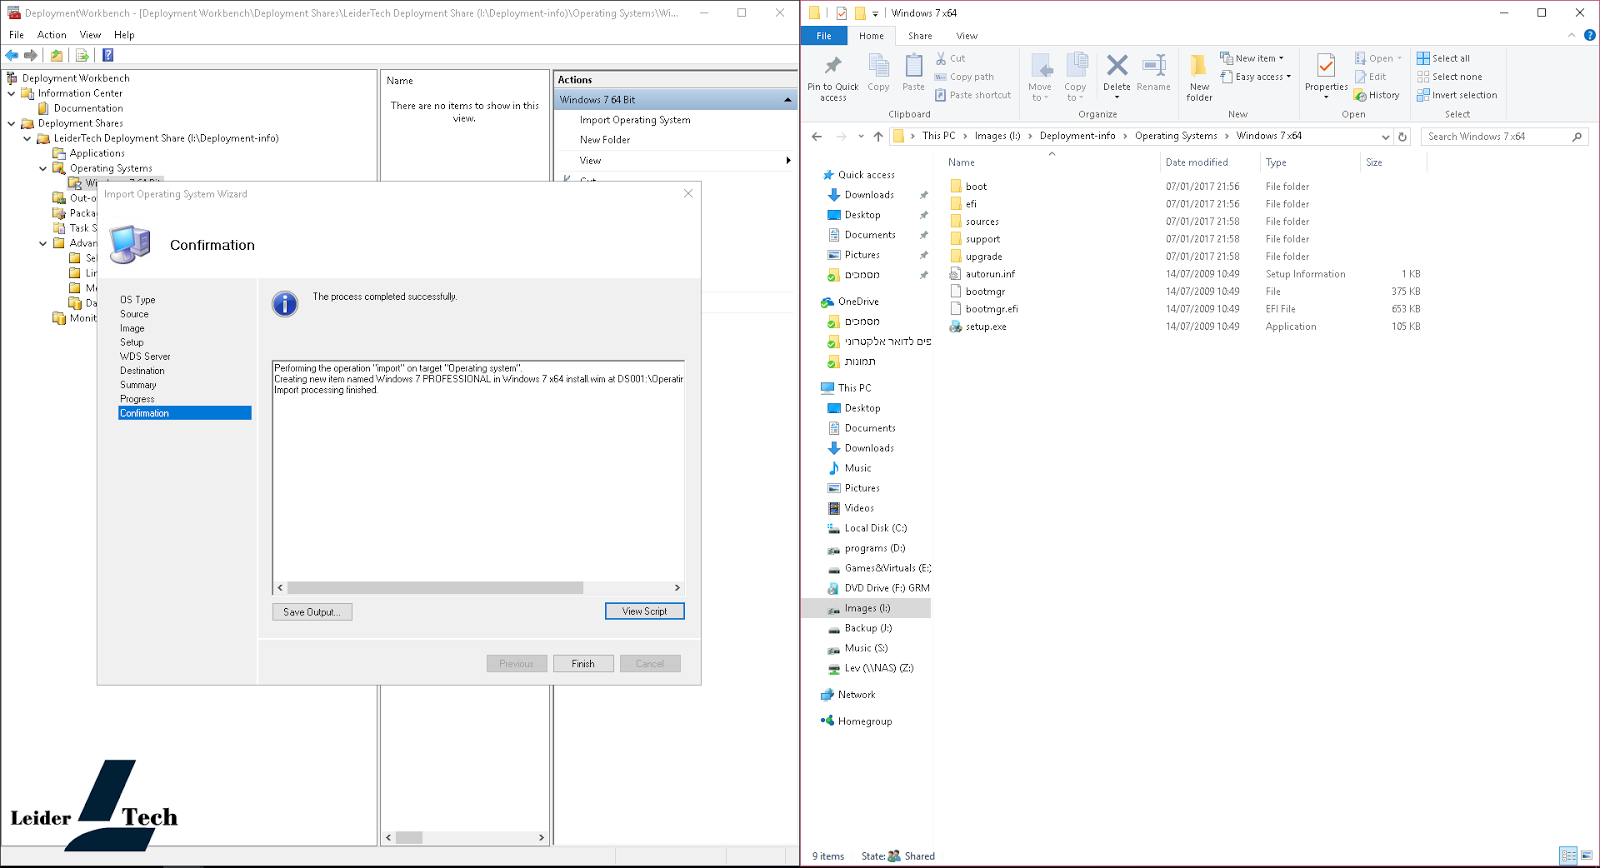Click the Delete icon in Explorer ribbon
Screen dimensions: 1600x868
pos(1117,72)
